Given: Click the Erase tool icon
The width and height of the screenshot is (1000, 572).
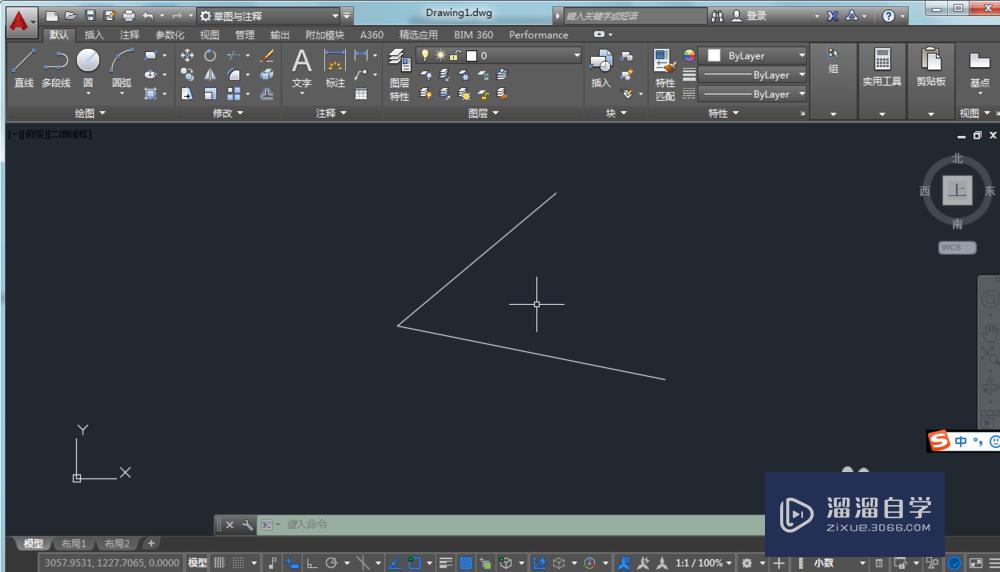Looking at the screenshot, I should click(x=267, y=55).
